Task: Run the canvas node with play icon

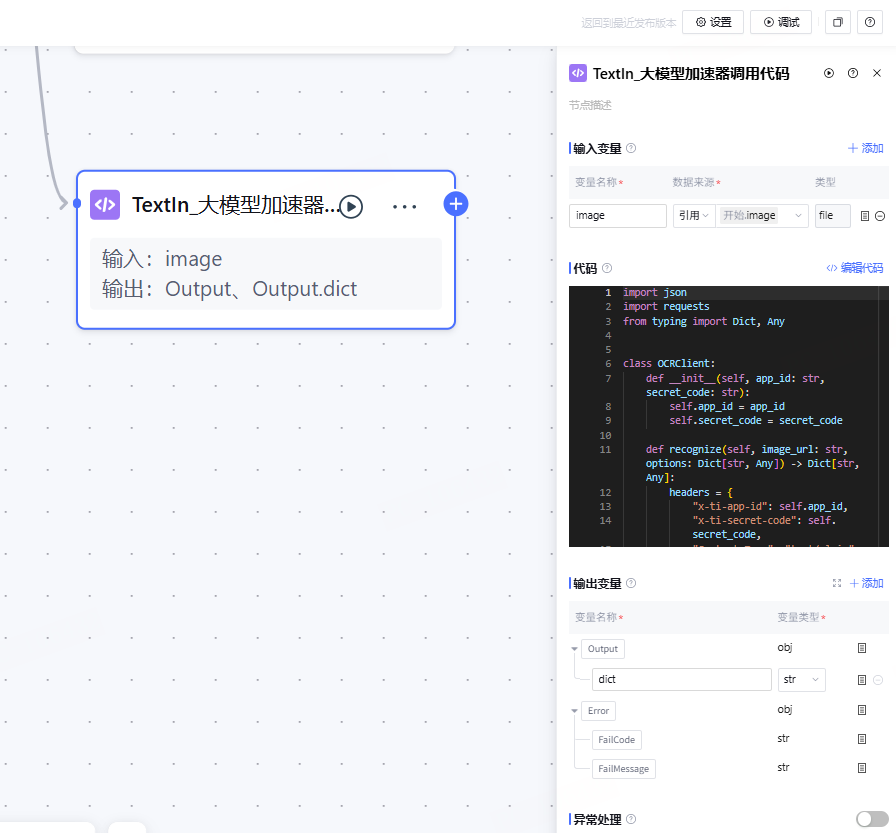Action: pos(351,206)
